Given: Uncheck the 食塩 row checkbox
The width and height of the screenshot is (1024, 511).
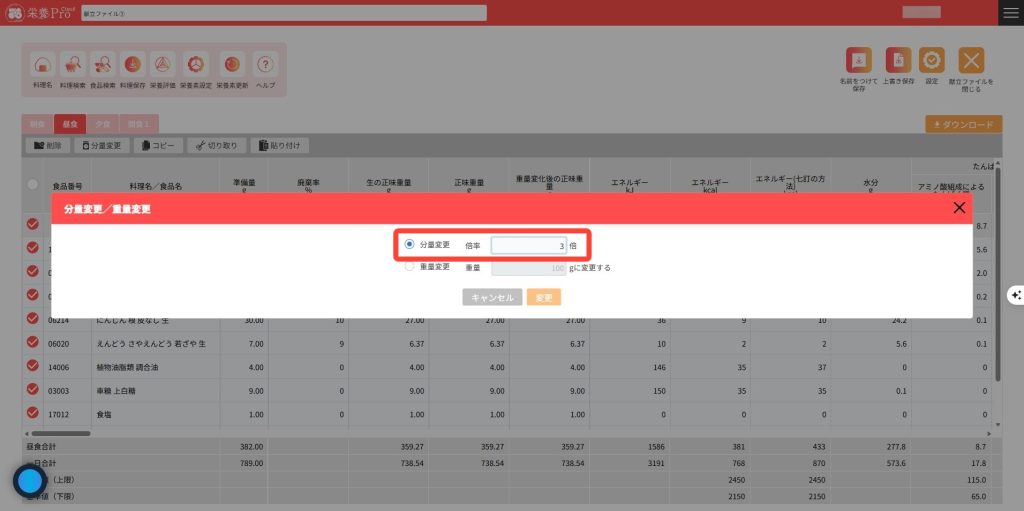Looking at the screenshot, I should tap(32, 413).
